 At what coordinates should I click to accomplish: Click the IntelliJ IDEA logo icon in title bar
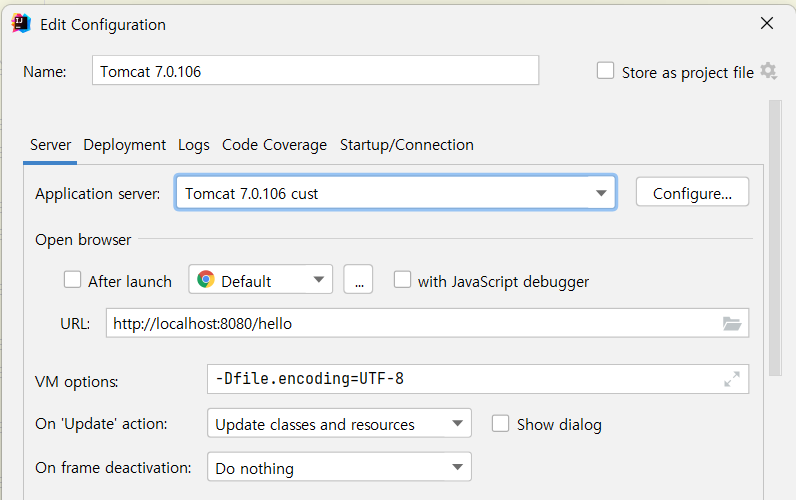[x=21, y=23]
